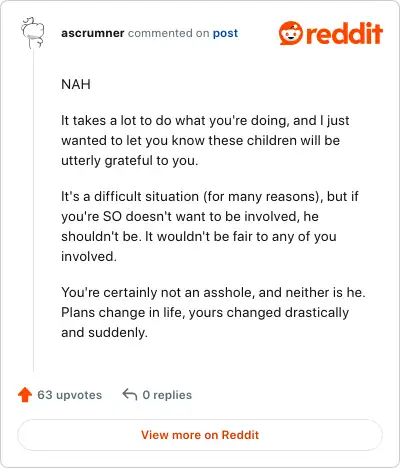
Task: Click the line "utterly grateful to you."
Action: click(x=130, y=161)
